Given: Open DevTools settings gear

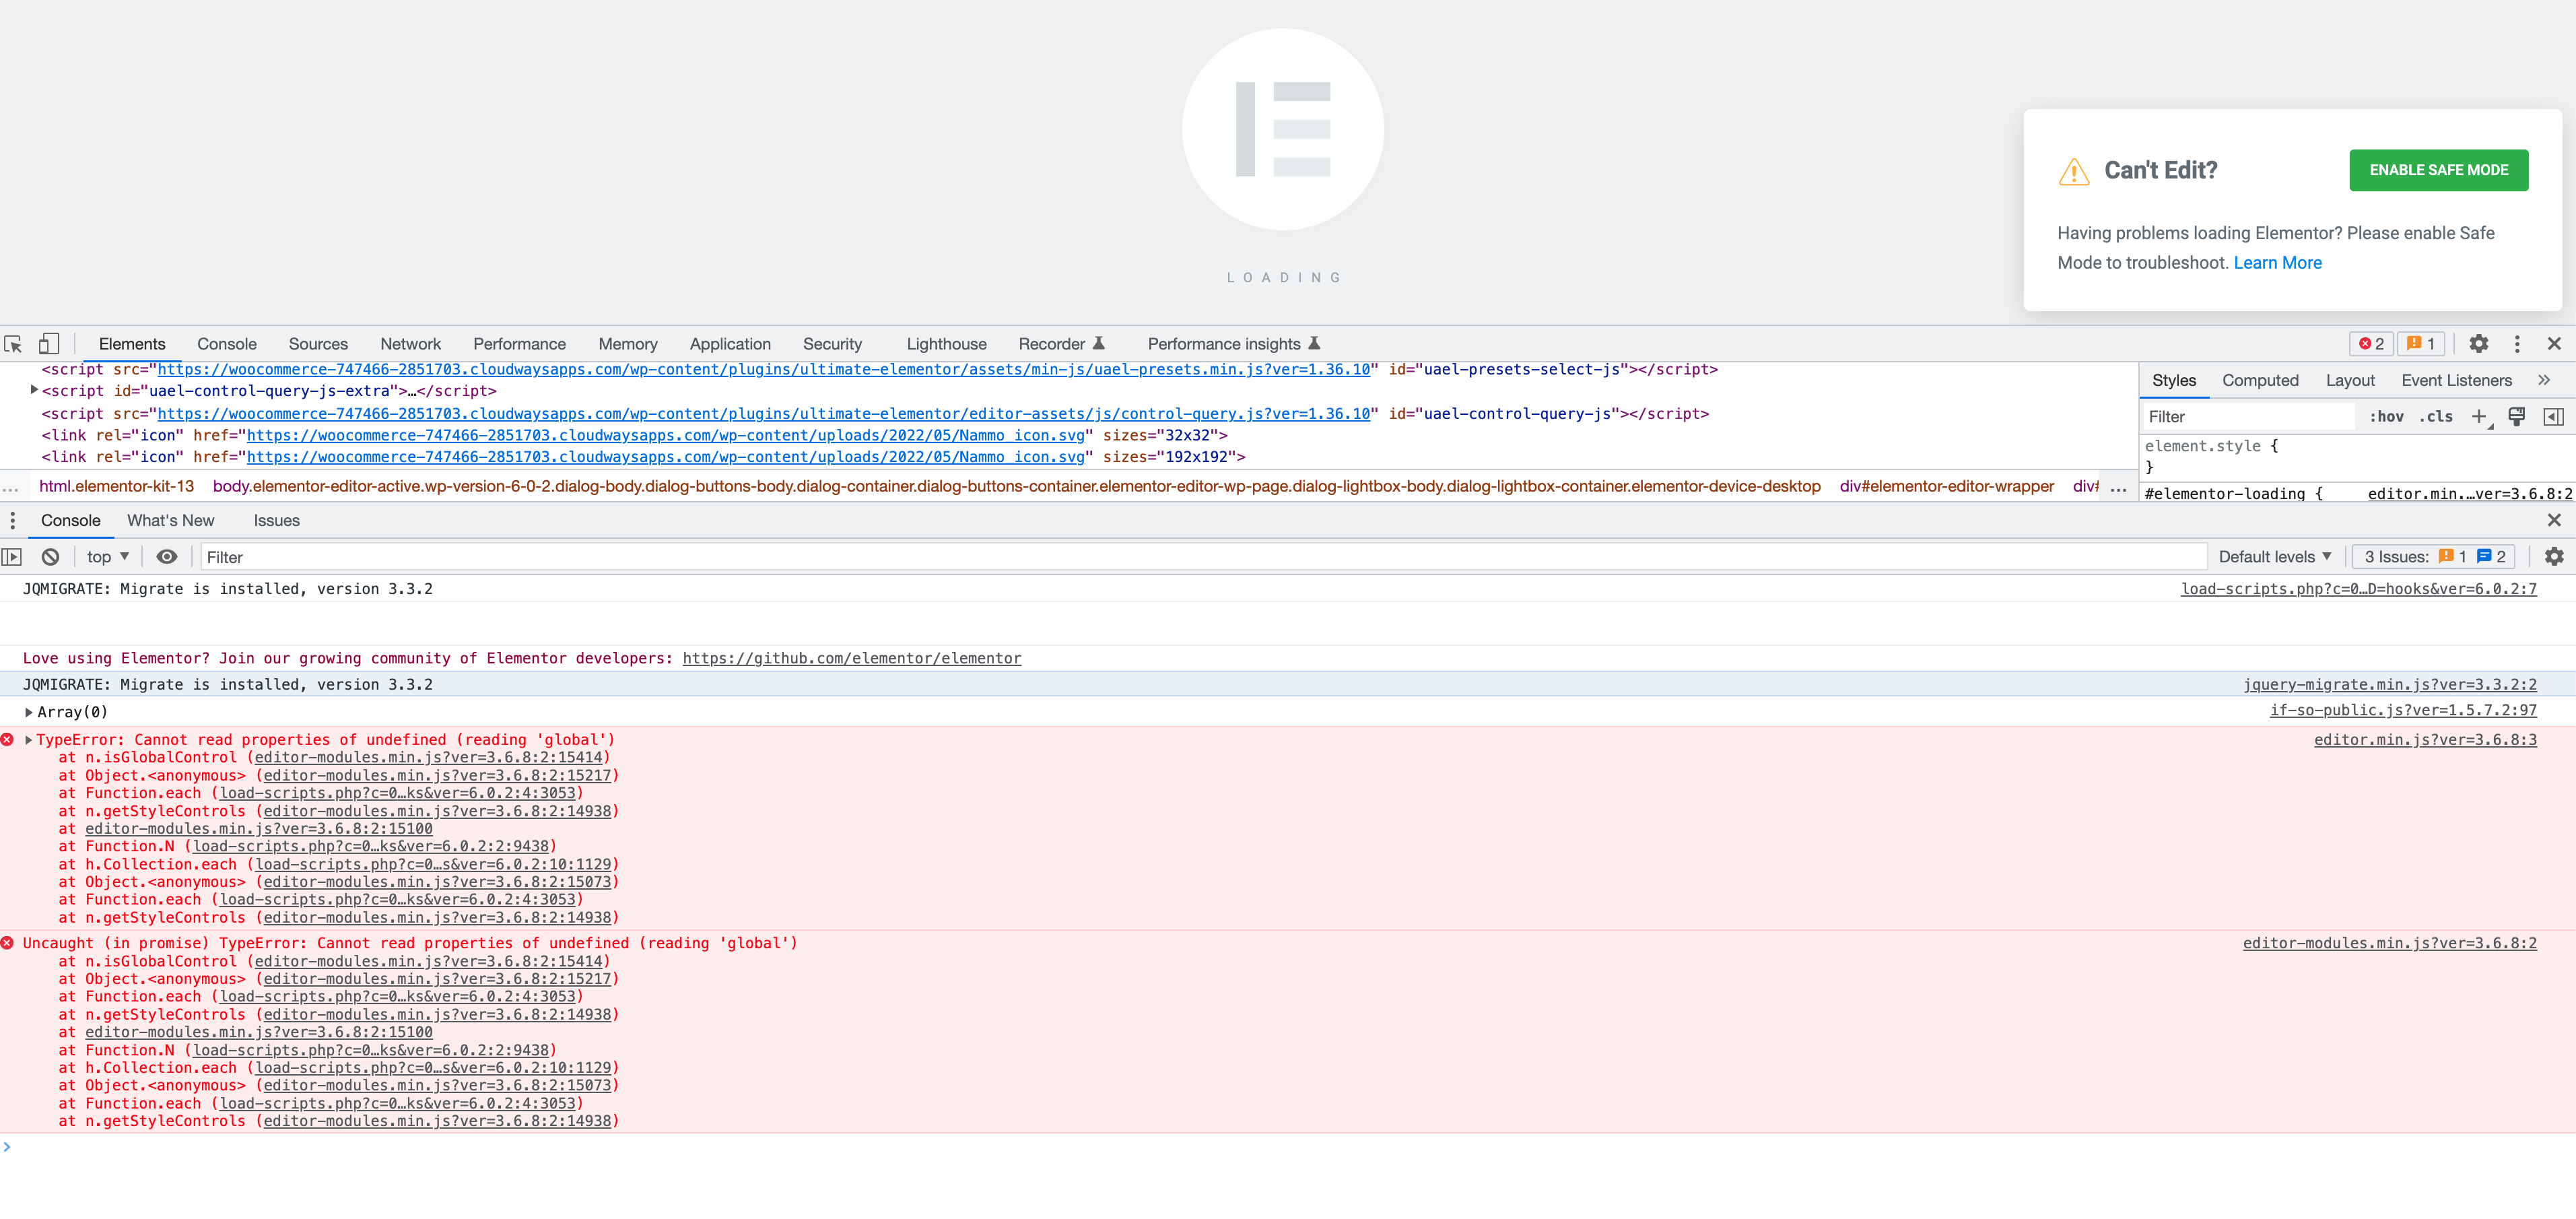Looking at the screenshot, I should click(2479, 344).
